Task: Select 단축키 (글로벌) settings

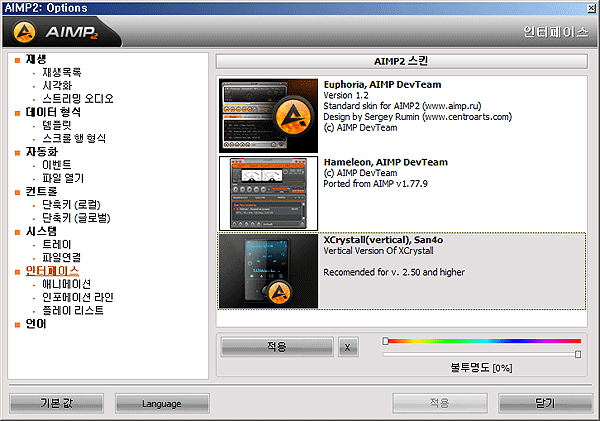Action: 76,218
